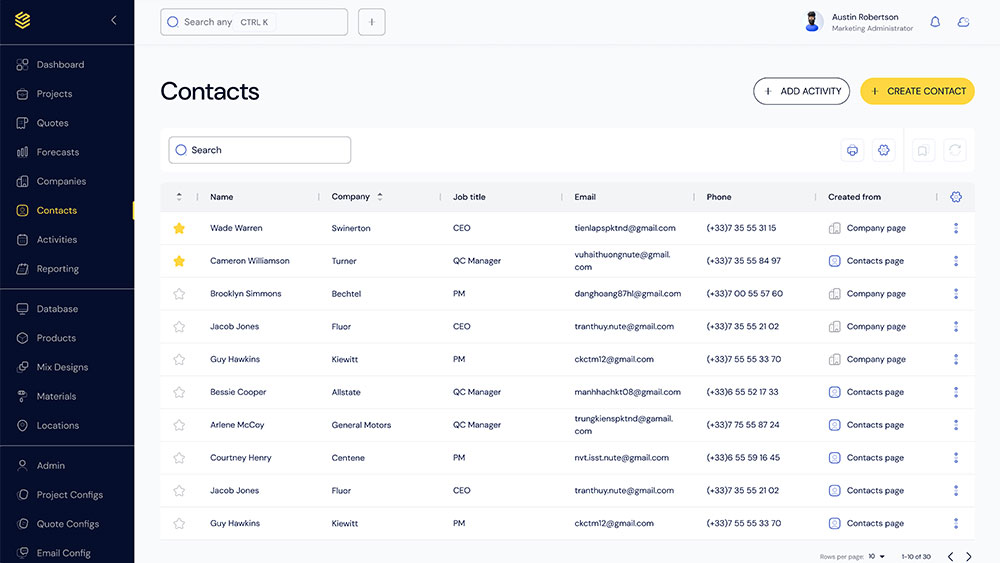Toggle favorite star for Cameron Williamson

point(179,261)
